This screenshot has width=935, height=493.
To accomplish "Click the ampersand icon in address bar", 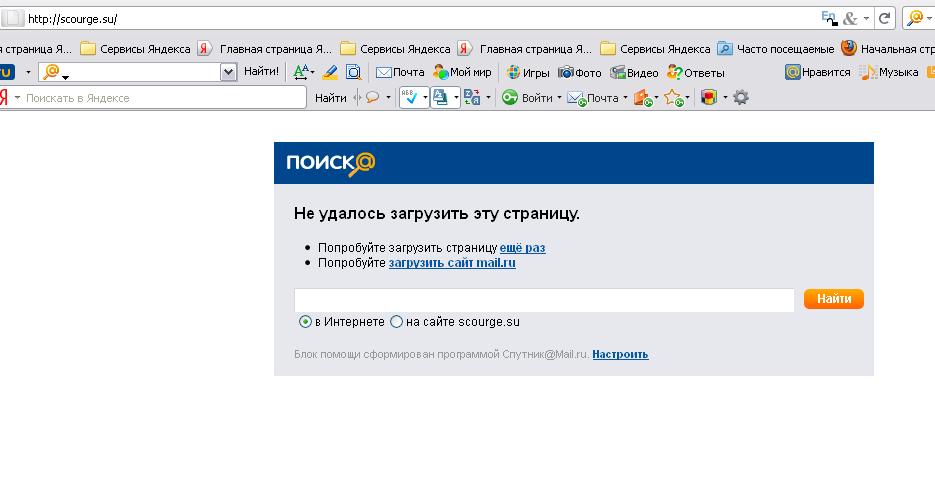I will tap(850, 18).
